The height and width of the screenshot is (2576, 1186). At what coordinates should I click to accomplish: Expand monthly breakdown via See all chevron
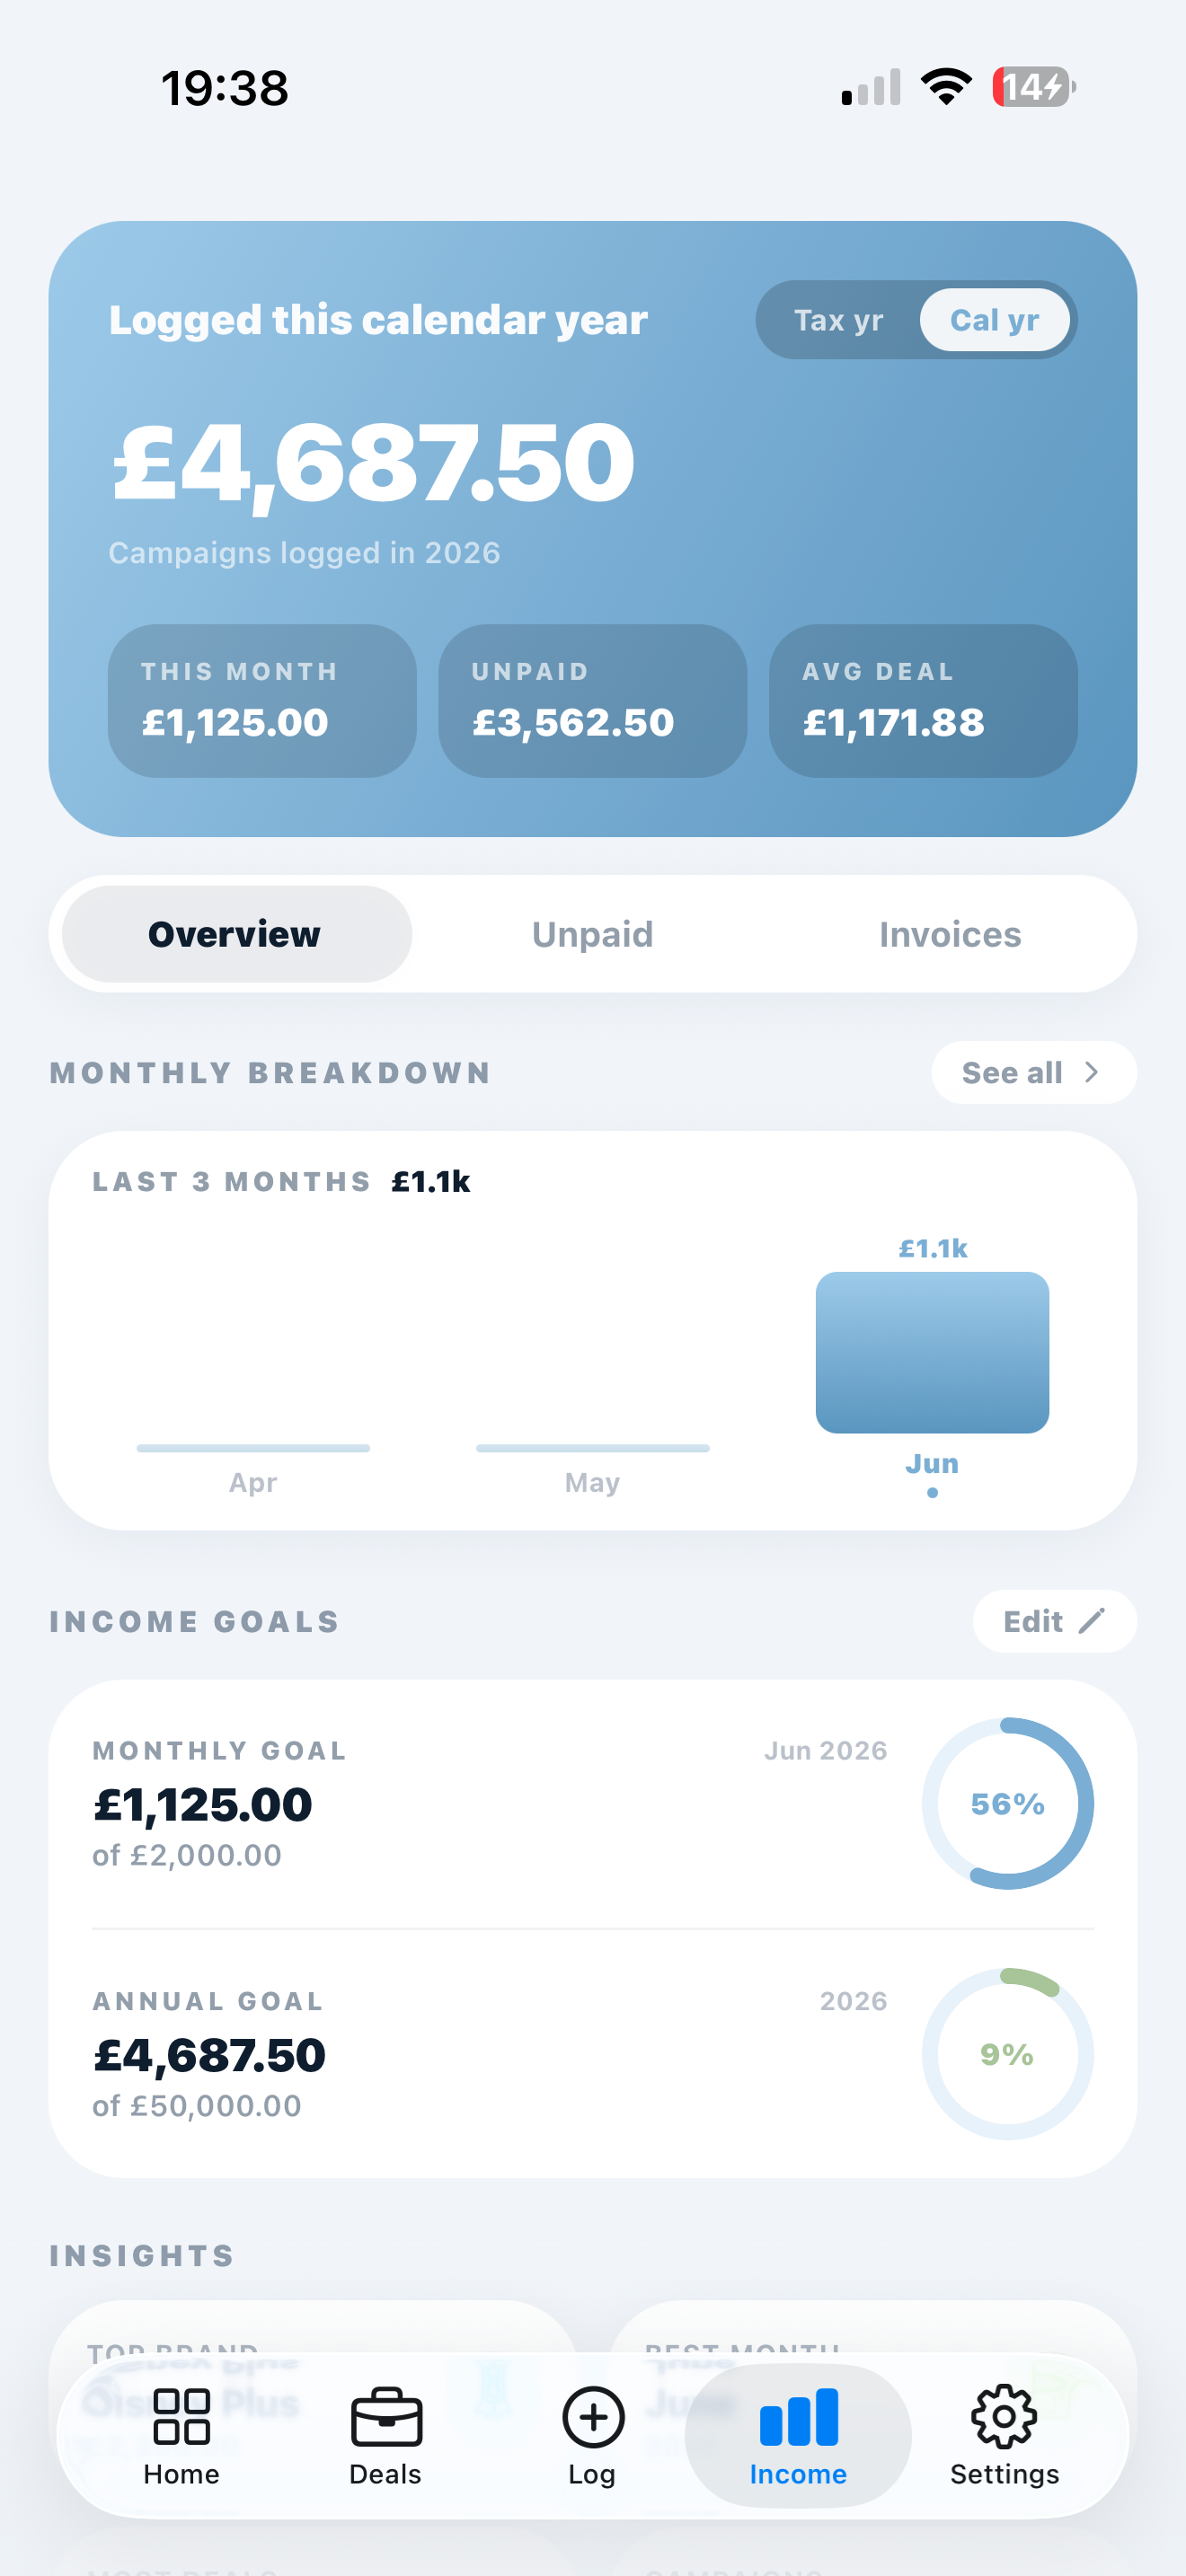coord(1091,1072)
